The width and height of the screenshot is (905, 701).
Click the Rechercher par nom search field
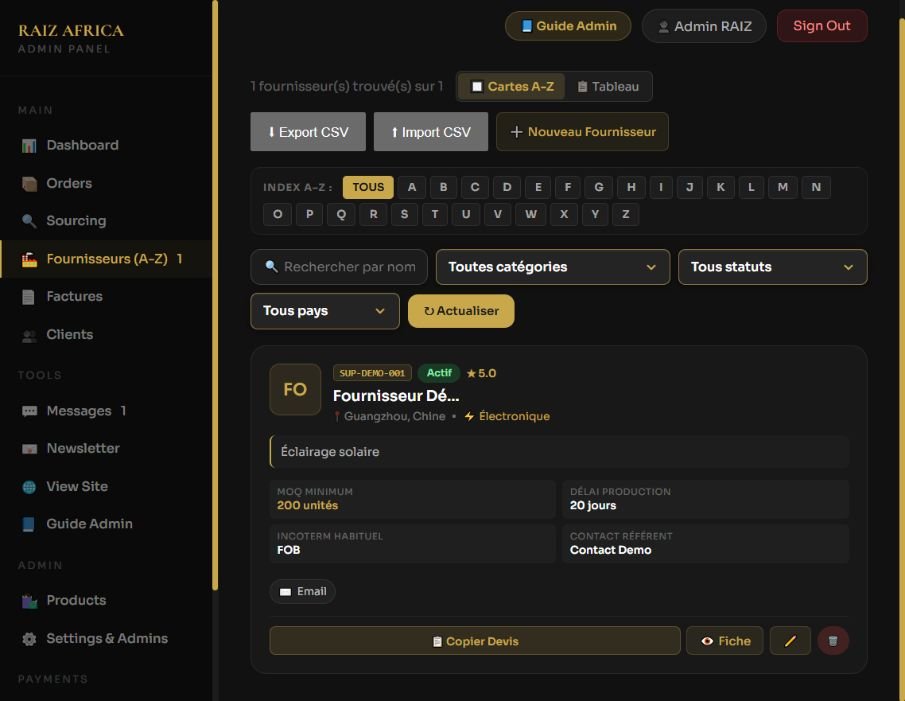point(339,267)
